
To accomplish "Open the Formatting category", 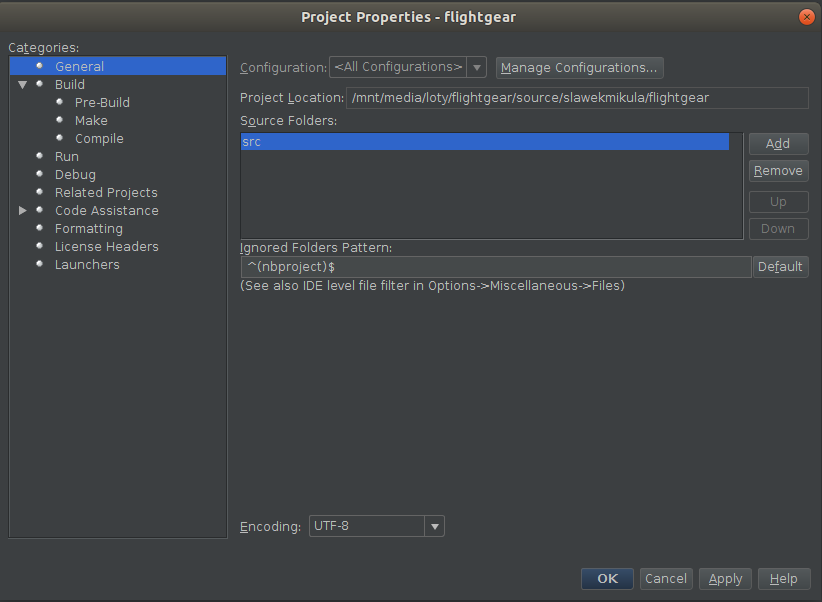I will point(89,229).
